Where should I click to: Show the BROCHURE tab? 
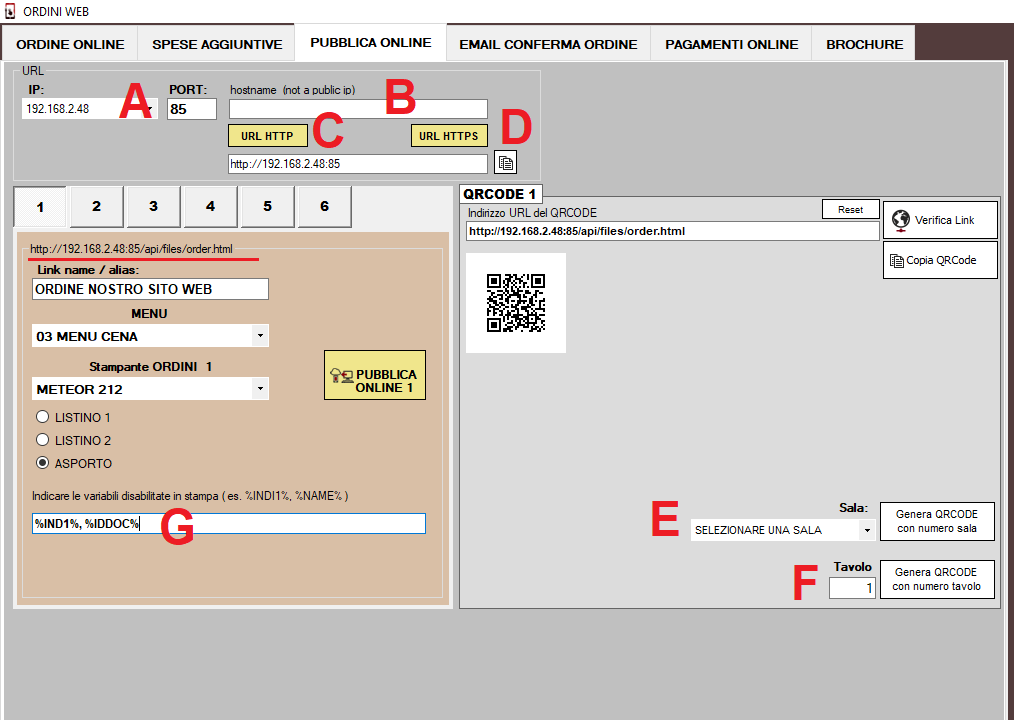pyautogui.click(x=864, y=44)
